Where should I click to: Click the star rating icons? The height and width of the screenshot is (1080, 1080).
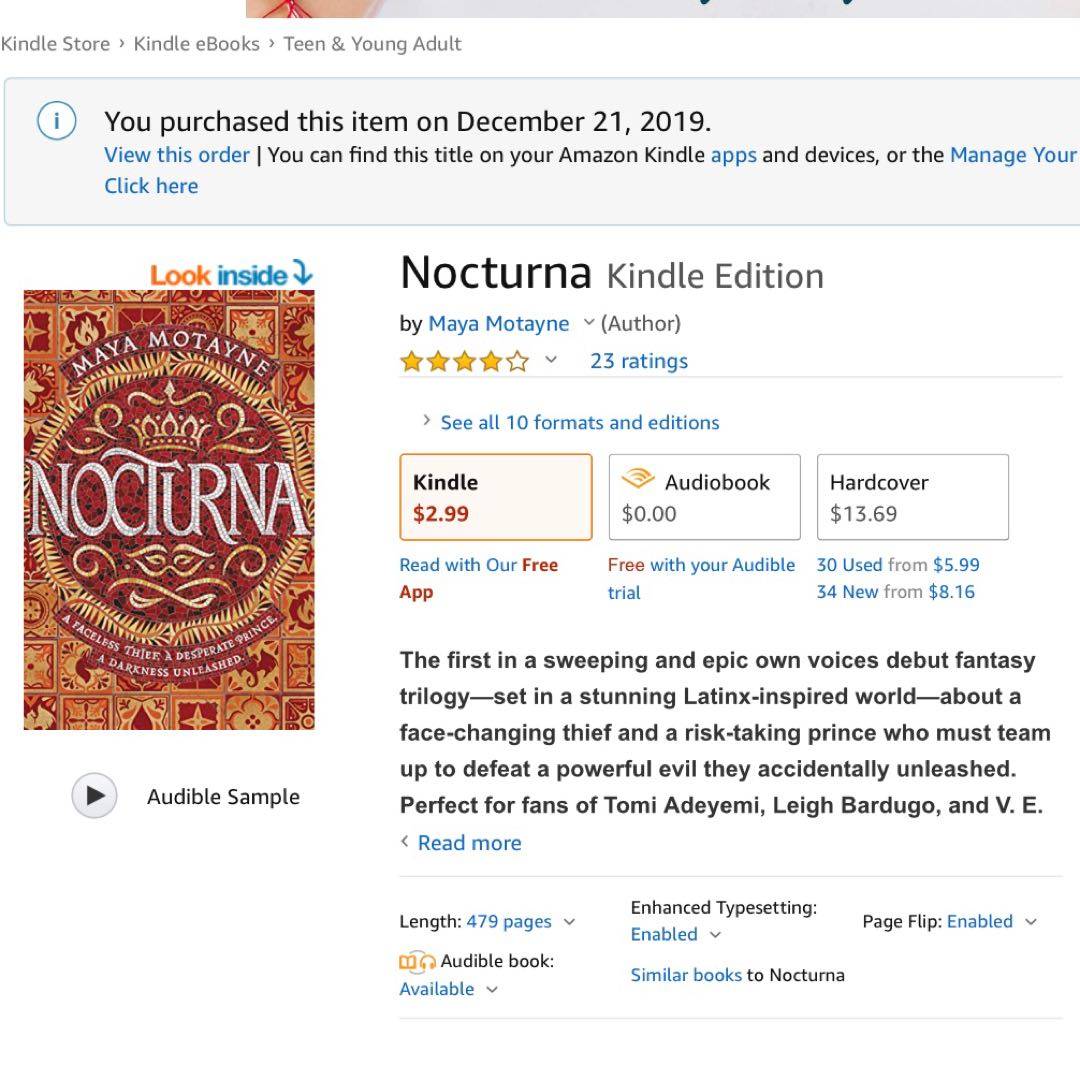(464, 361)
